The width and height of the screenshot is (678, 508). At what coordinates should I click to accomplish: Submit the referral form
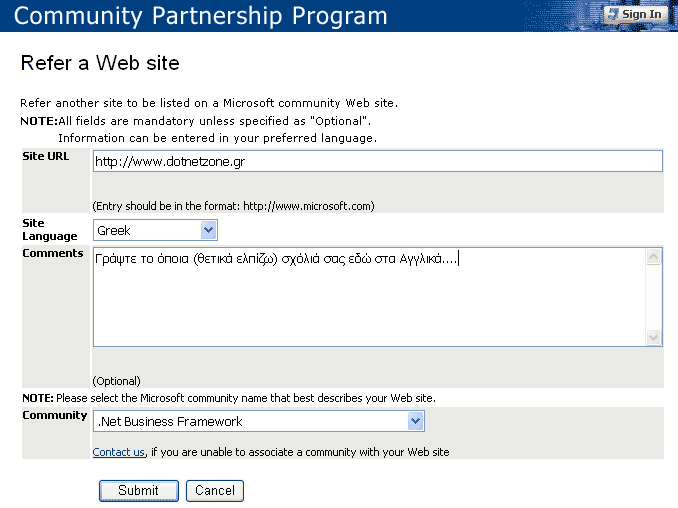coord(138,490)
